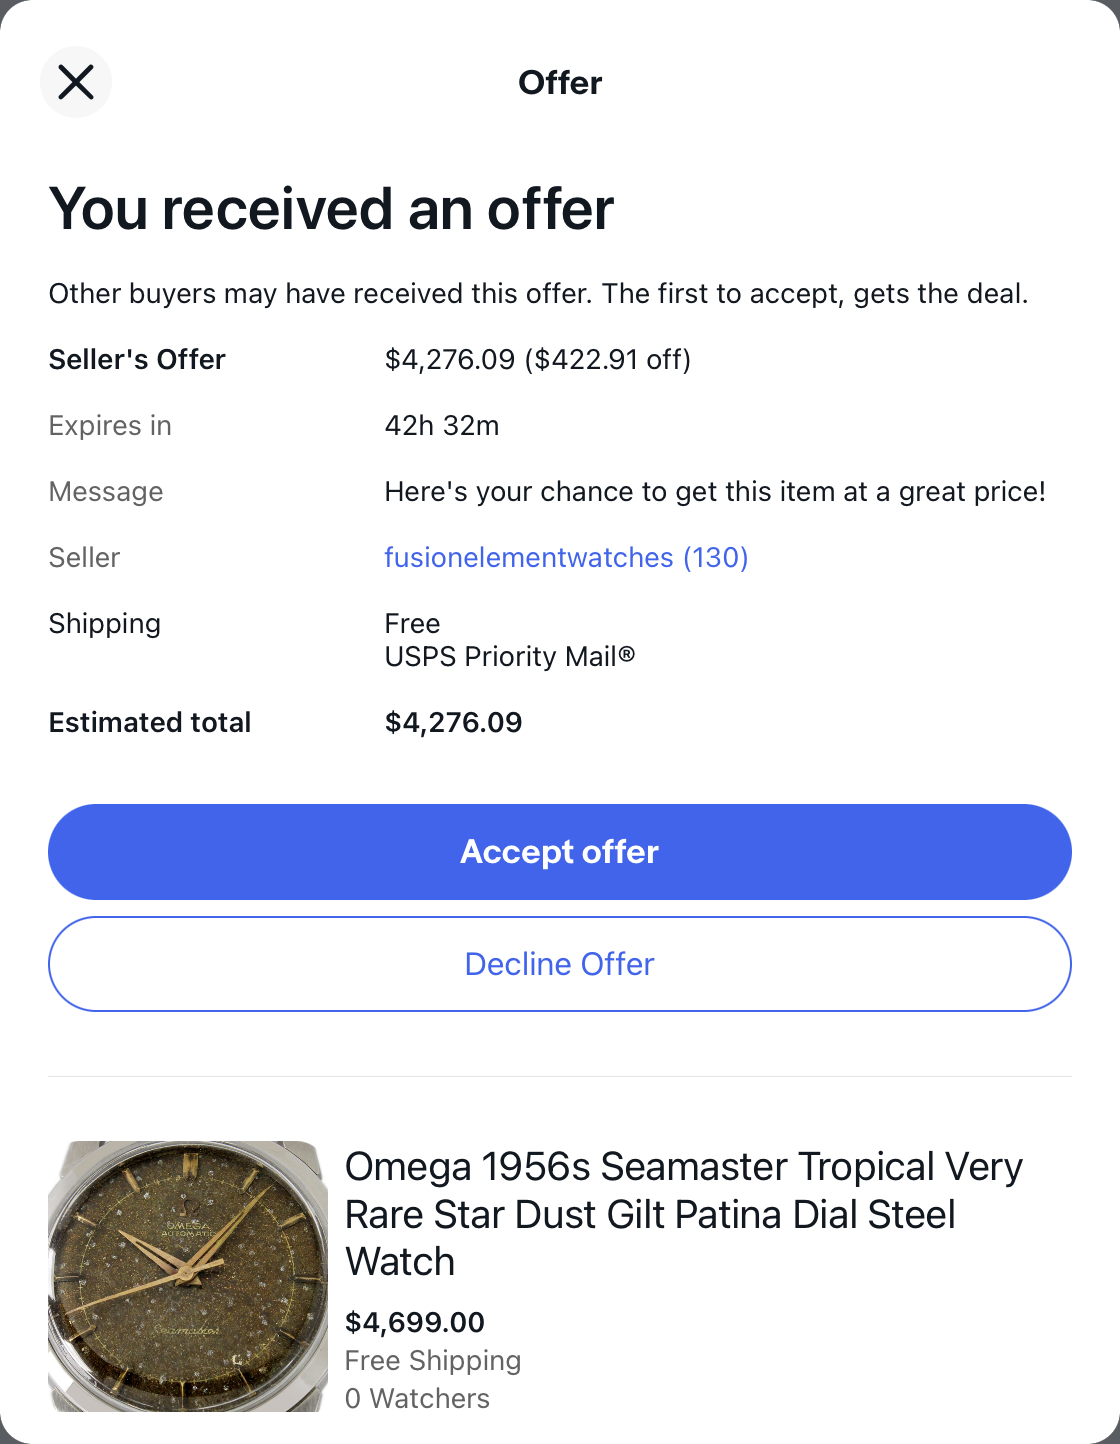Click the Offer title at the top
This screenshot has height=1444, width=1120.
560,82
